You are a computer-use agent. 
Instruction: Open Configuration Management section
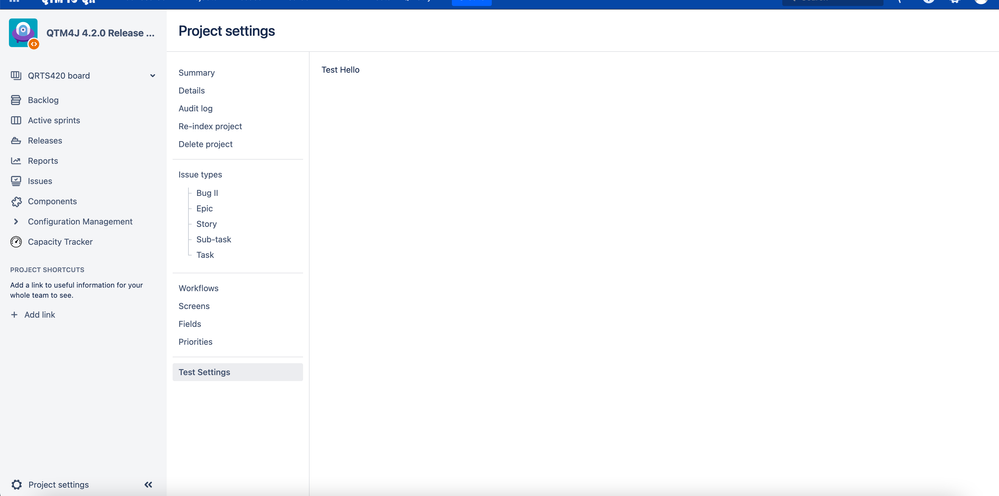point(80,222)
